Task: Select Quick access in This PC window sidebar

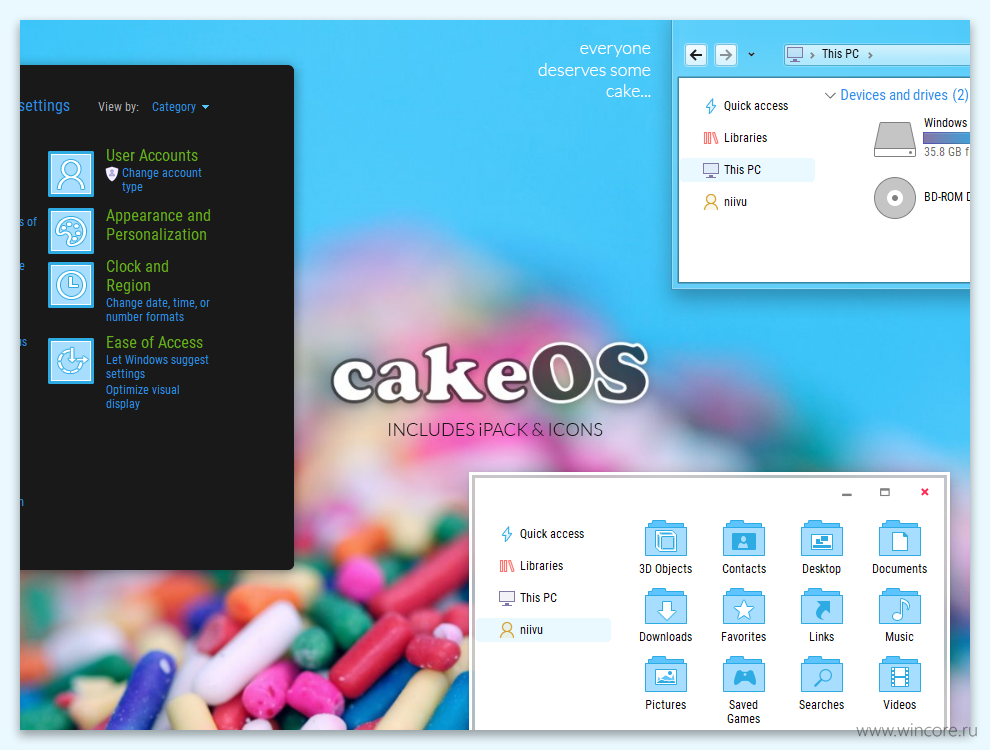Action: tap(747, 106)
